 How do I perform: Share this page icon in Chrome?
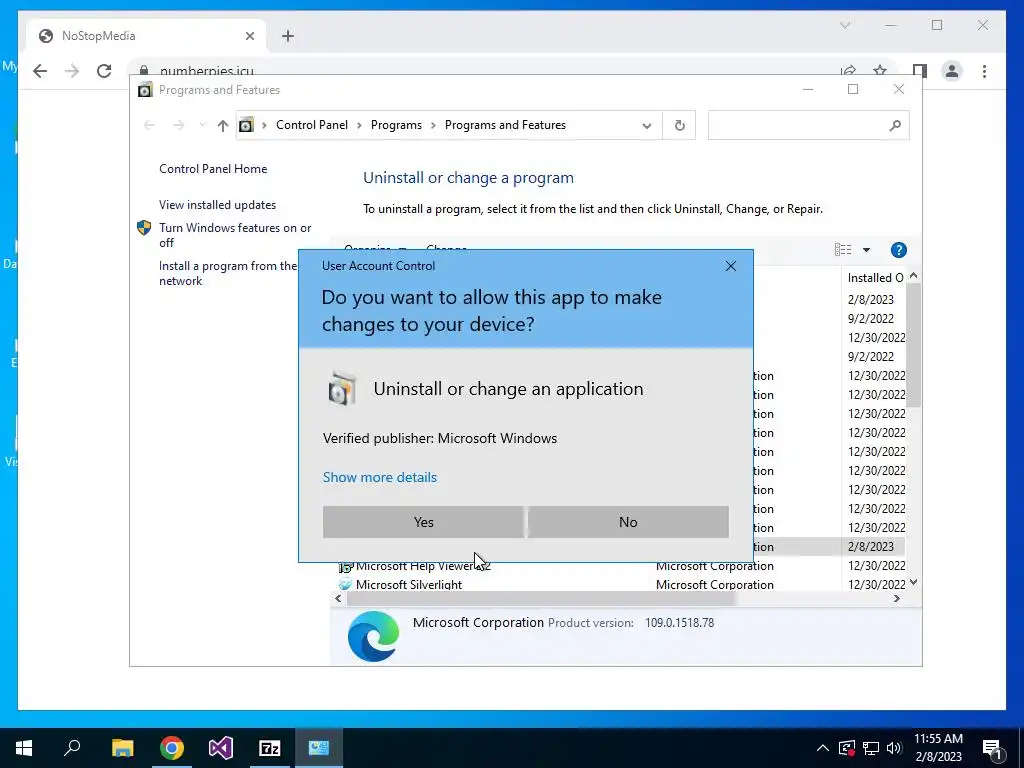(848, 71)
